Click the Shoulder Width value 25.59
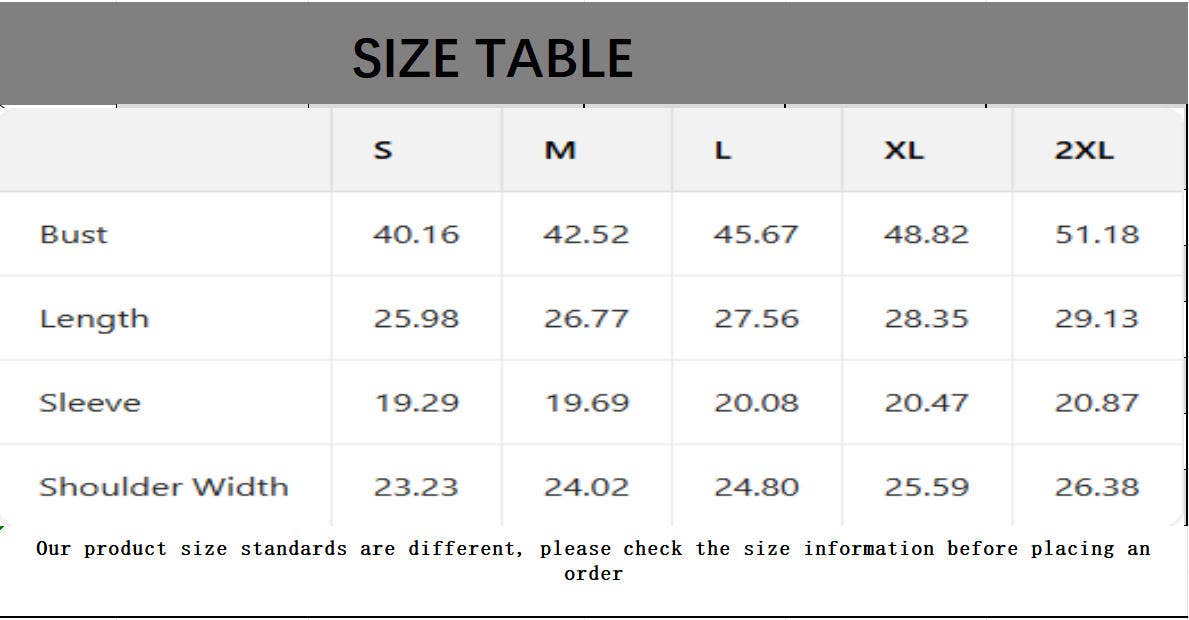 click(x=926, y=487)
